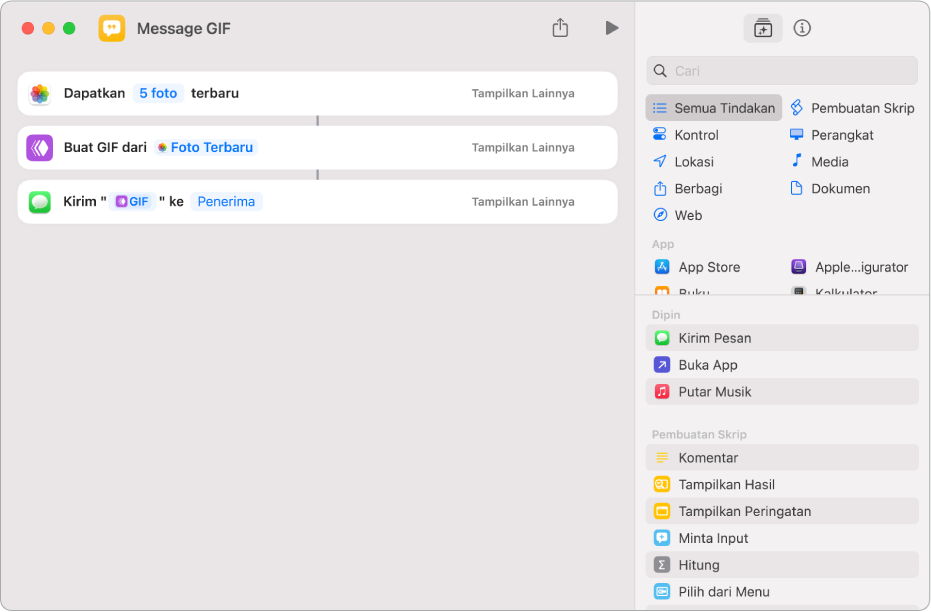
Task: Expand Tampilkan Lainnya for Buat GIF action
Action: click(522, 147)
